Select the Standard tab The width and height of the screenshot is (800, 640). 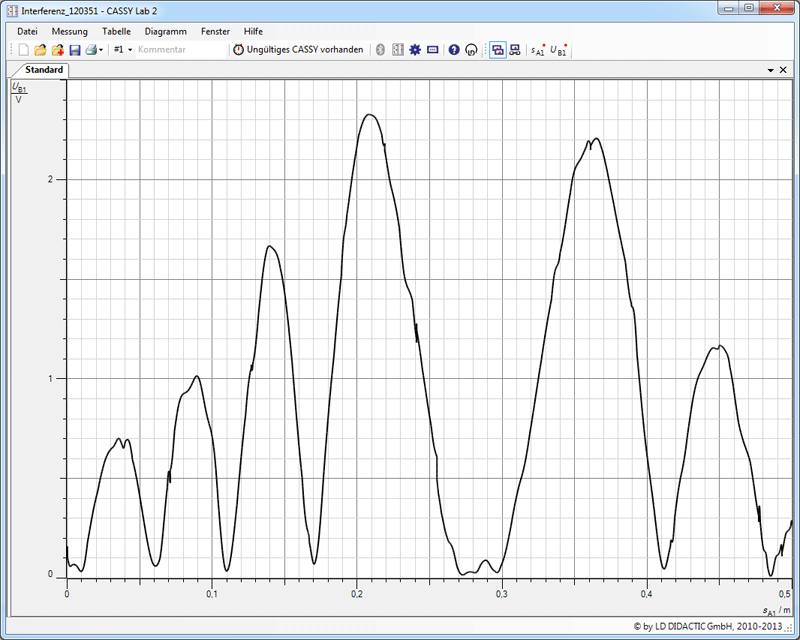pos(44,70)
